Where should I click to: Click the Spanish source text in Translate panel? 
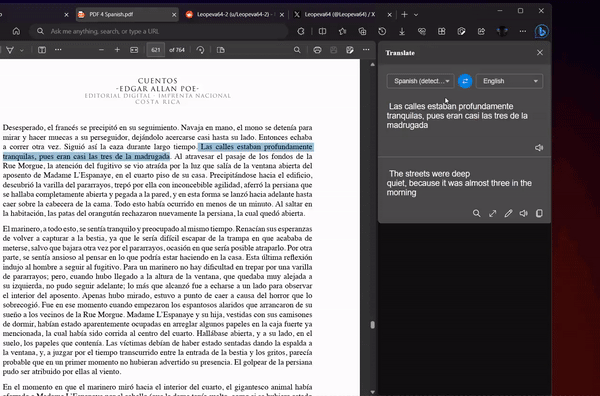457,116
